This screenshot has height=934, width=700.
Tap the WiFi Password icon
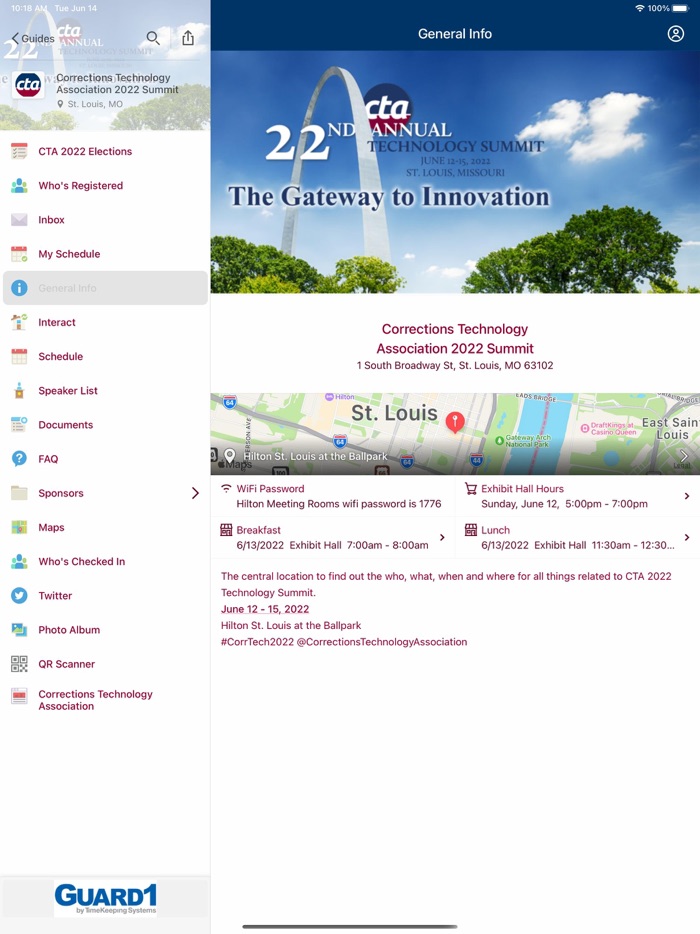[x=226, y=488]
